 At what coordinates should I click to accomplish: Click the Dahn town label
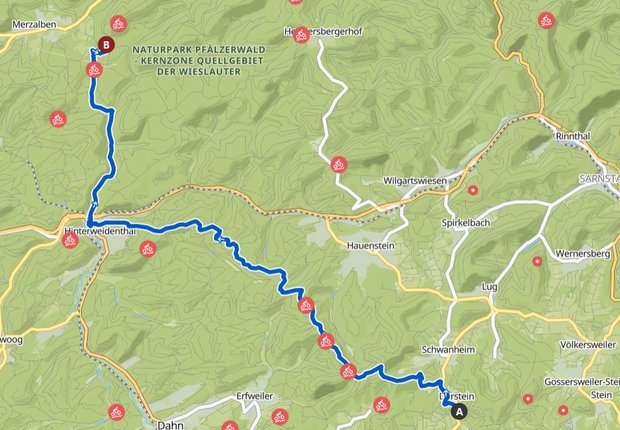[170, 425]
